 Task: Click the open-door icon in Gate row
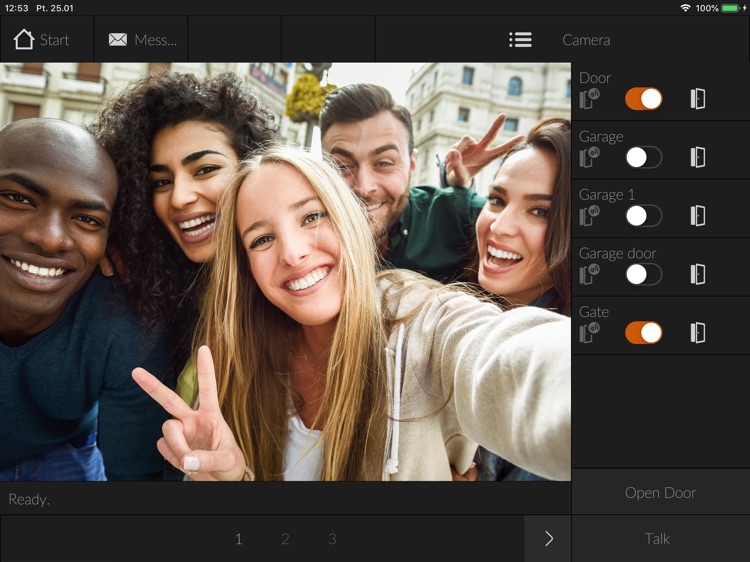[x=698, y=332]
